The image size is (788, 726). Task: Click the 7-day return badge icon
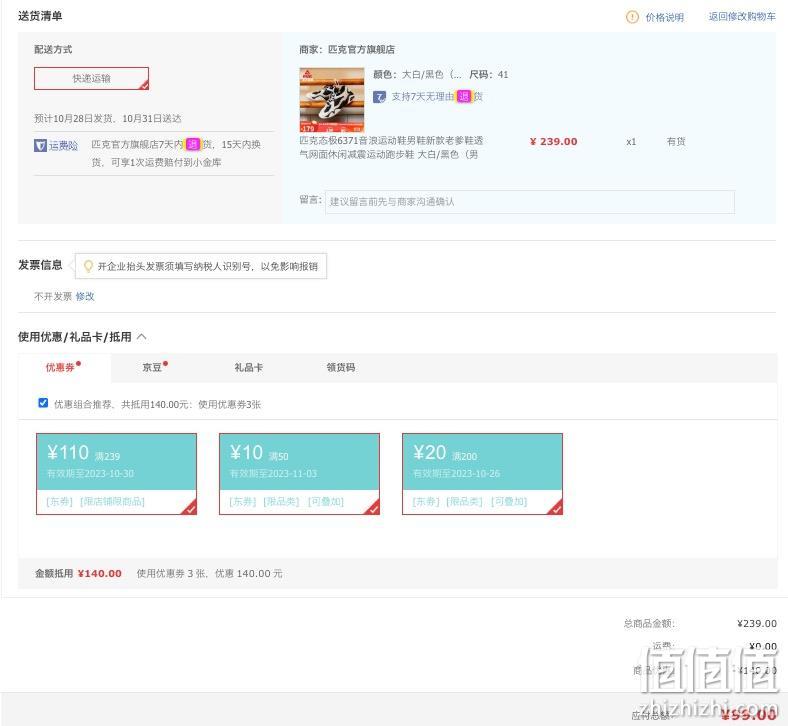[x=379, y=96]
